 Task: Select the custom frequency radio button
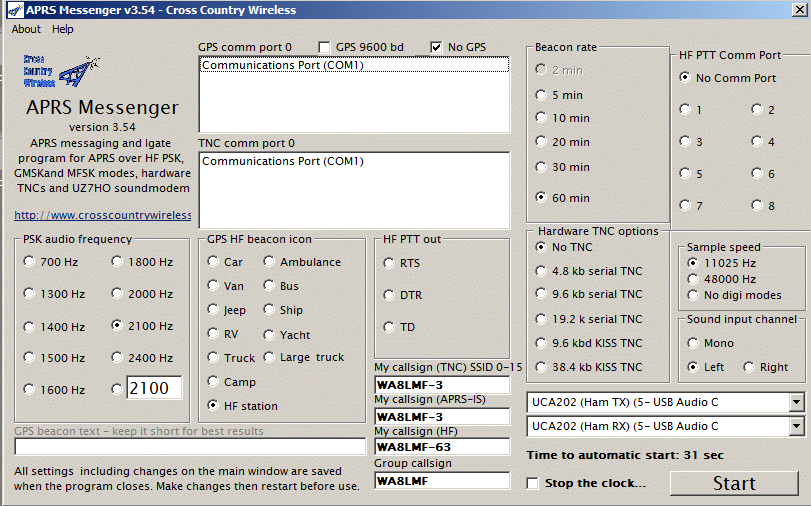click(117, 389)
